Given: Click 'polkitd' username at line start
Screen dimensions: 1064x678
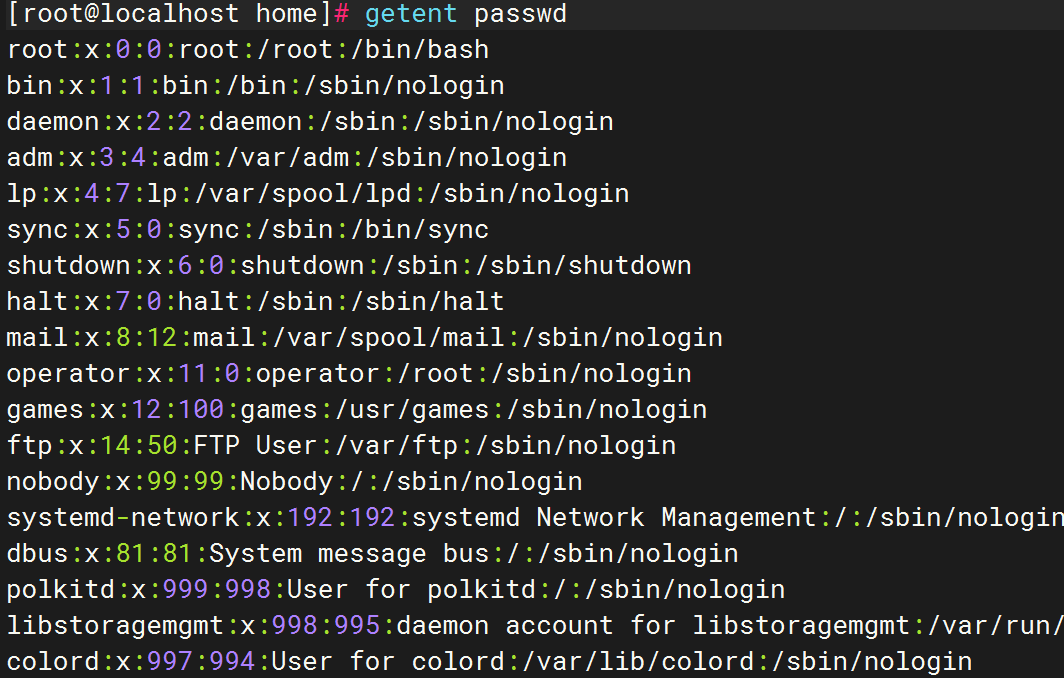Looking at the screenshot, I should (60, 590).
